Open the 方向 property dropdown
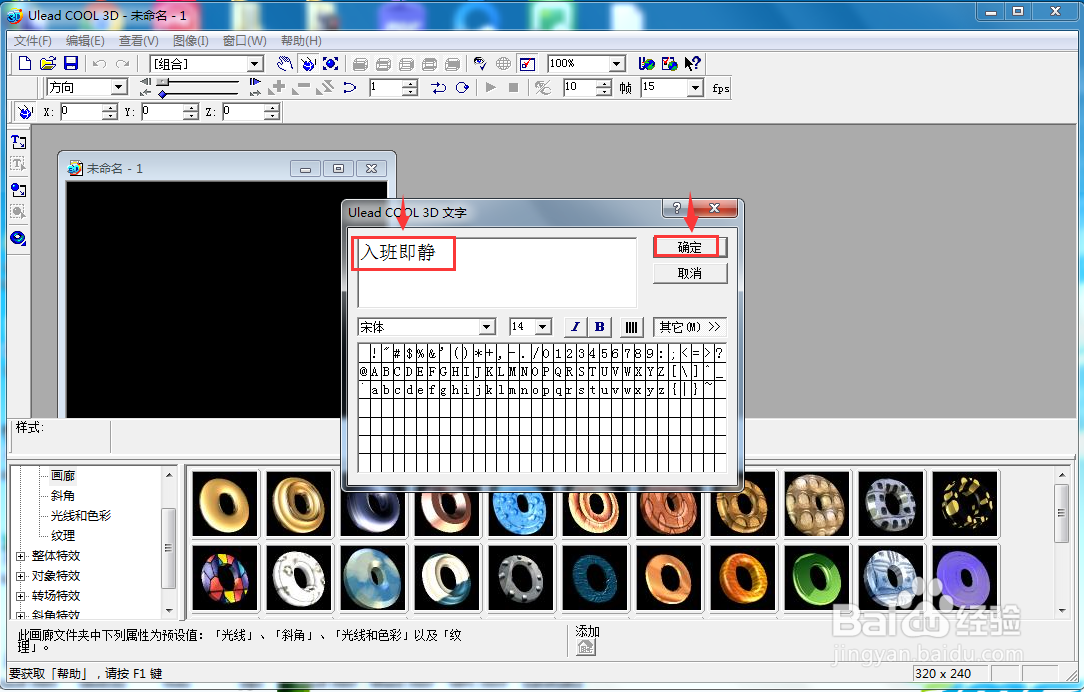The width and height of the screenshot is (1084, 692). tap(119, 87)
